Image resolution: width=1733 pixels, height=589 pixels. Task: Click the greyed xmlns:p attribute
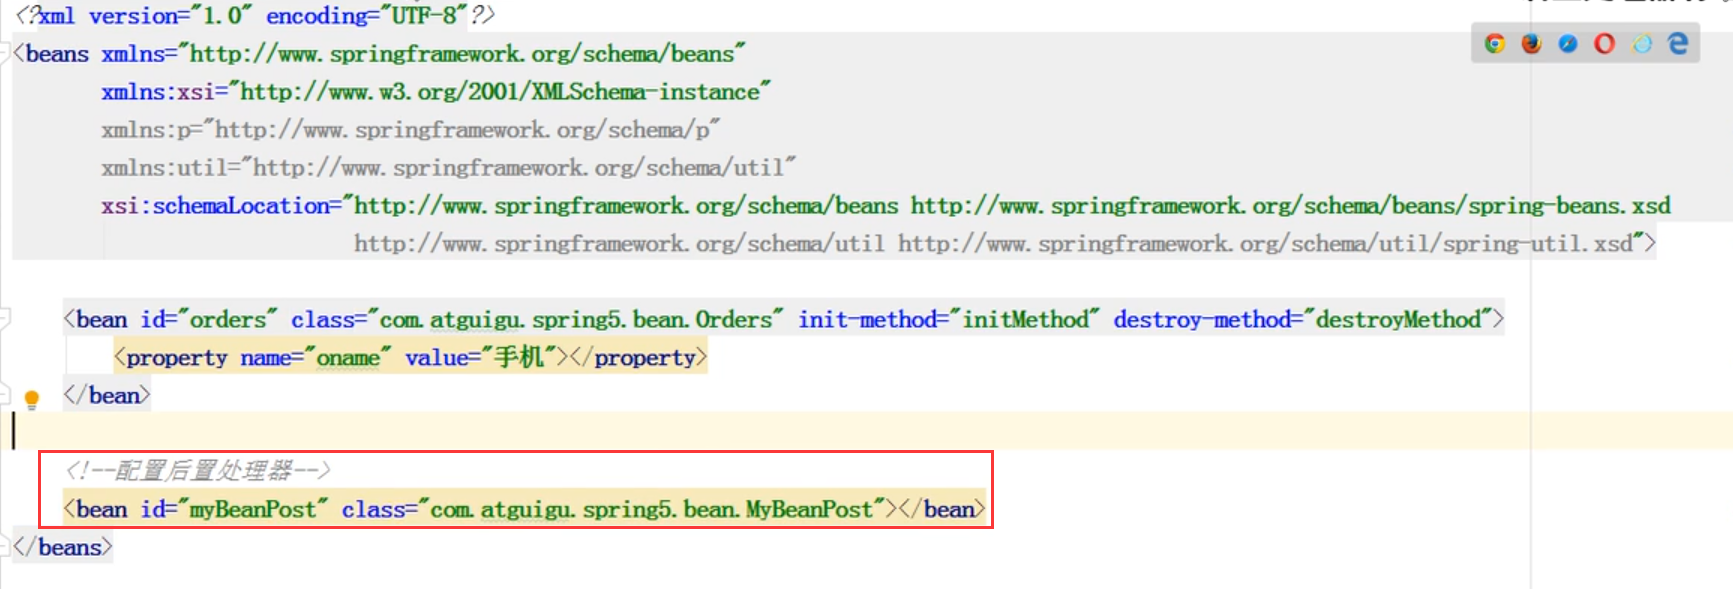pos(410,129)
